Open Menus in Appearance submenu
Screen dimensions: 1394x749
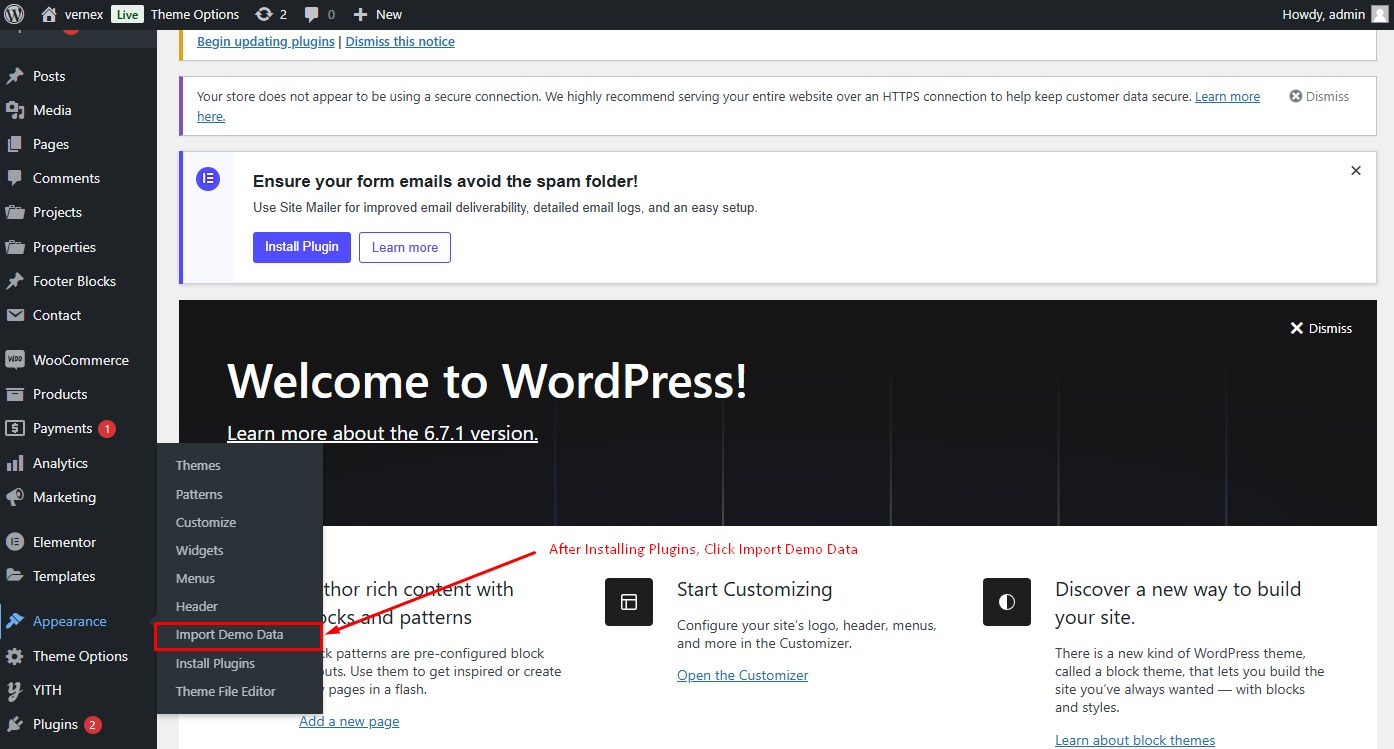pos(195,578)
